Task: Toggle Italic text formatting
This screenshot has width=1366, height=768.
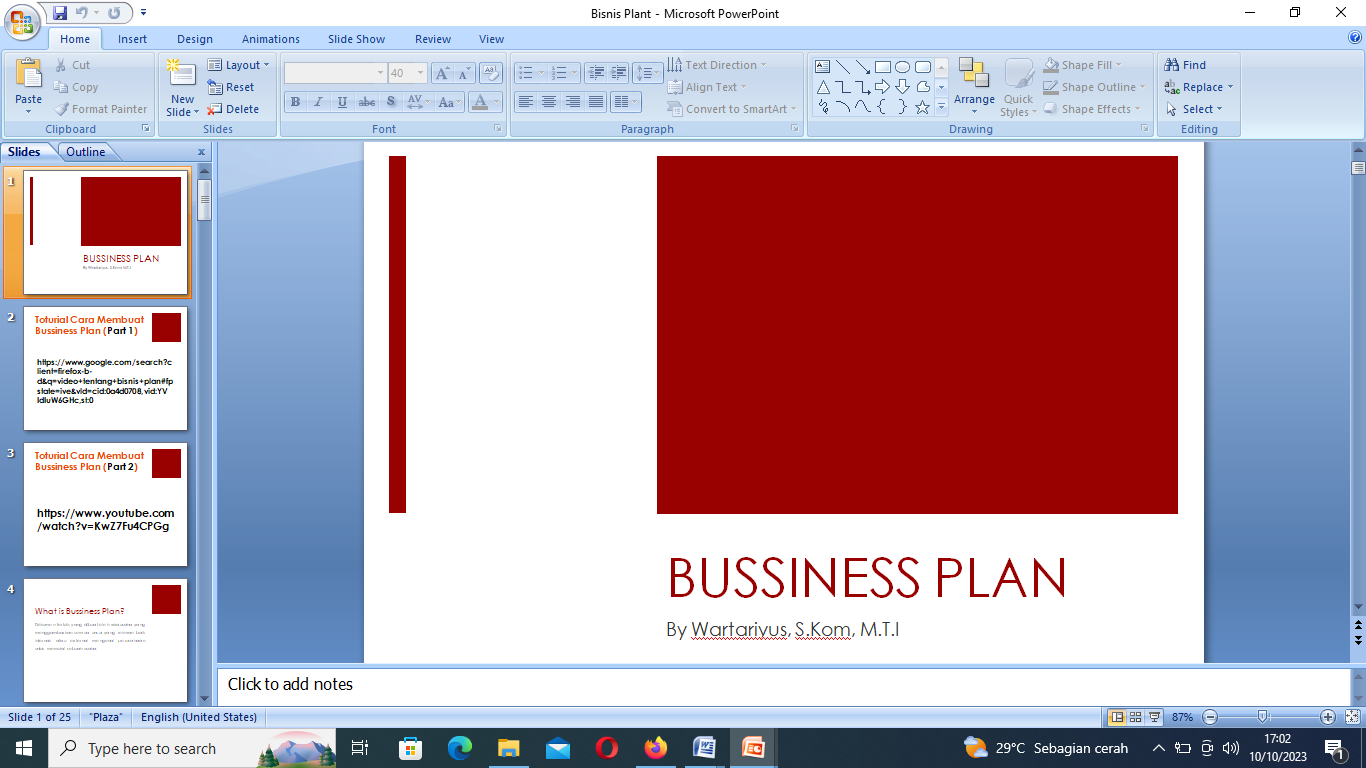Action: click(319, 102)
